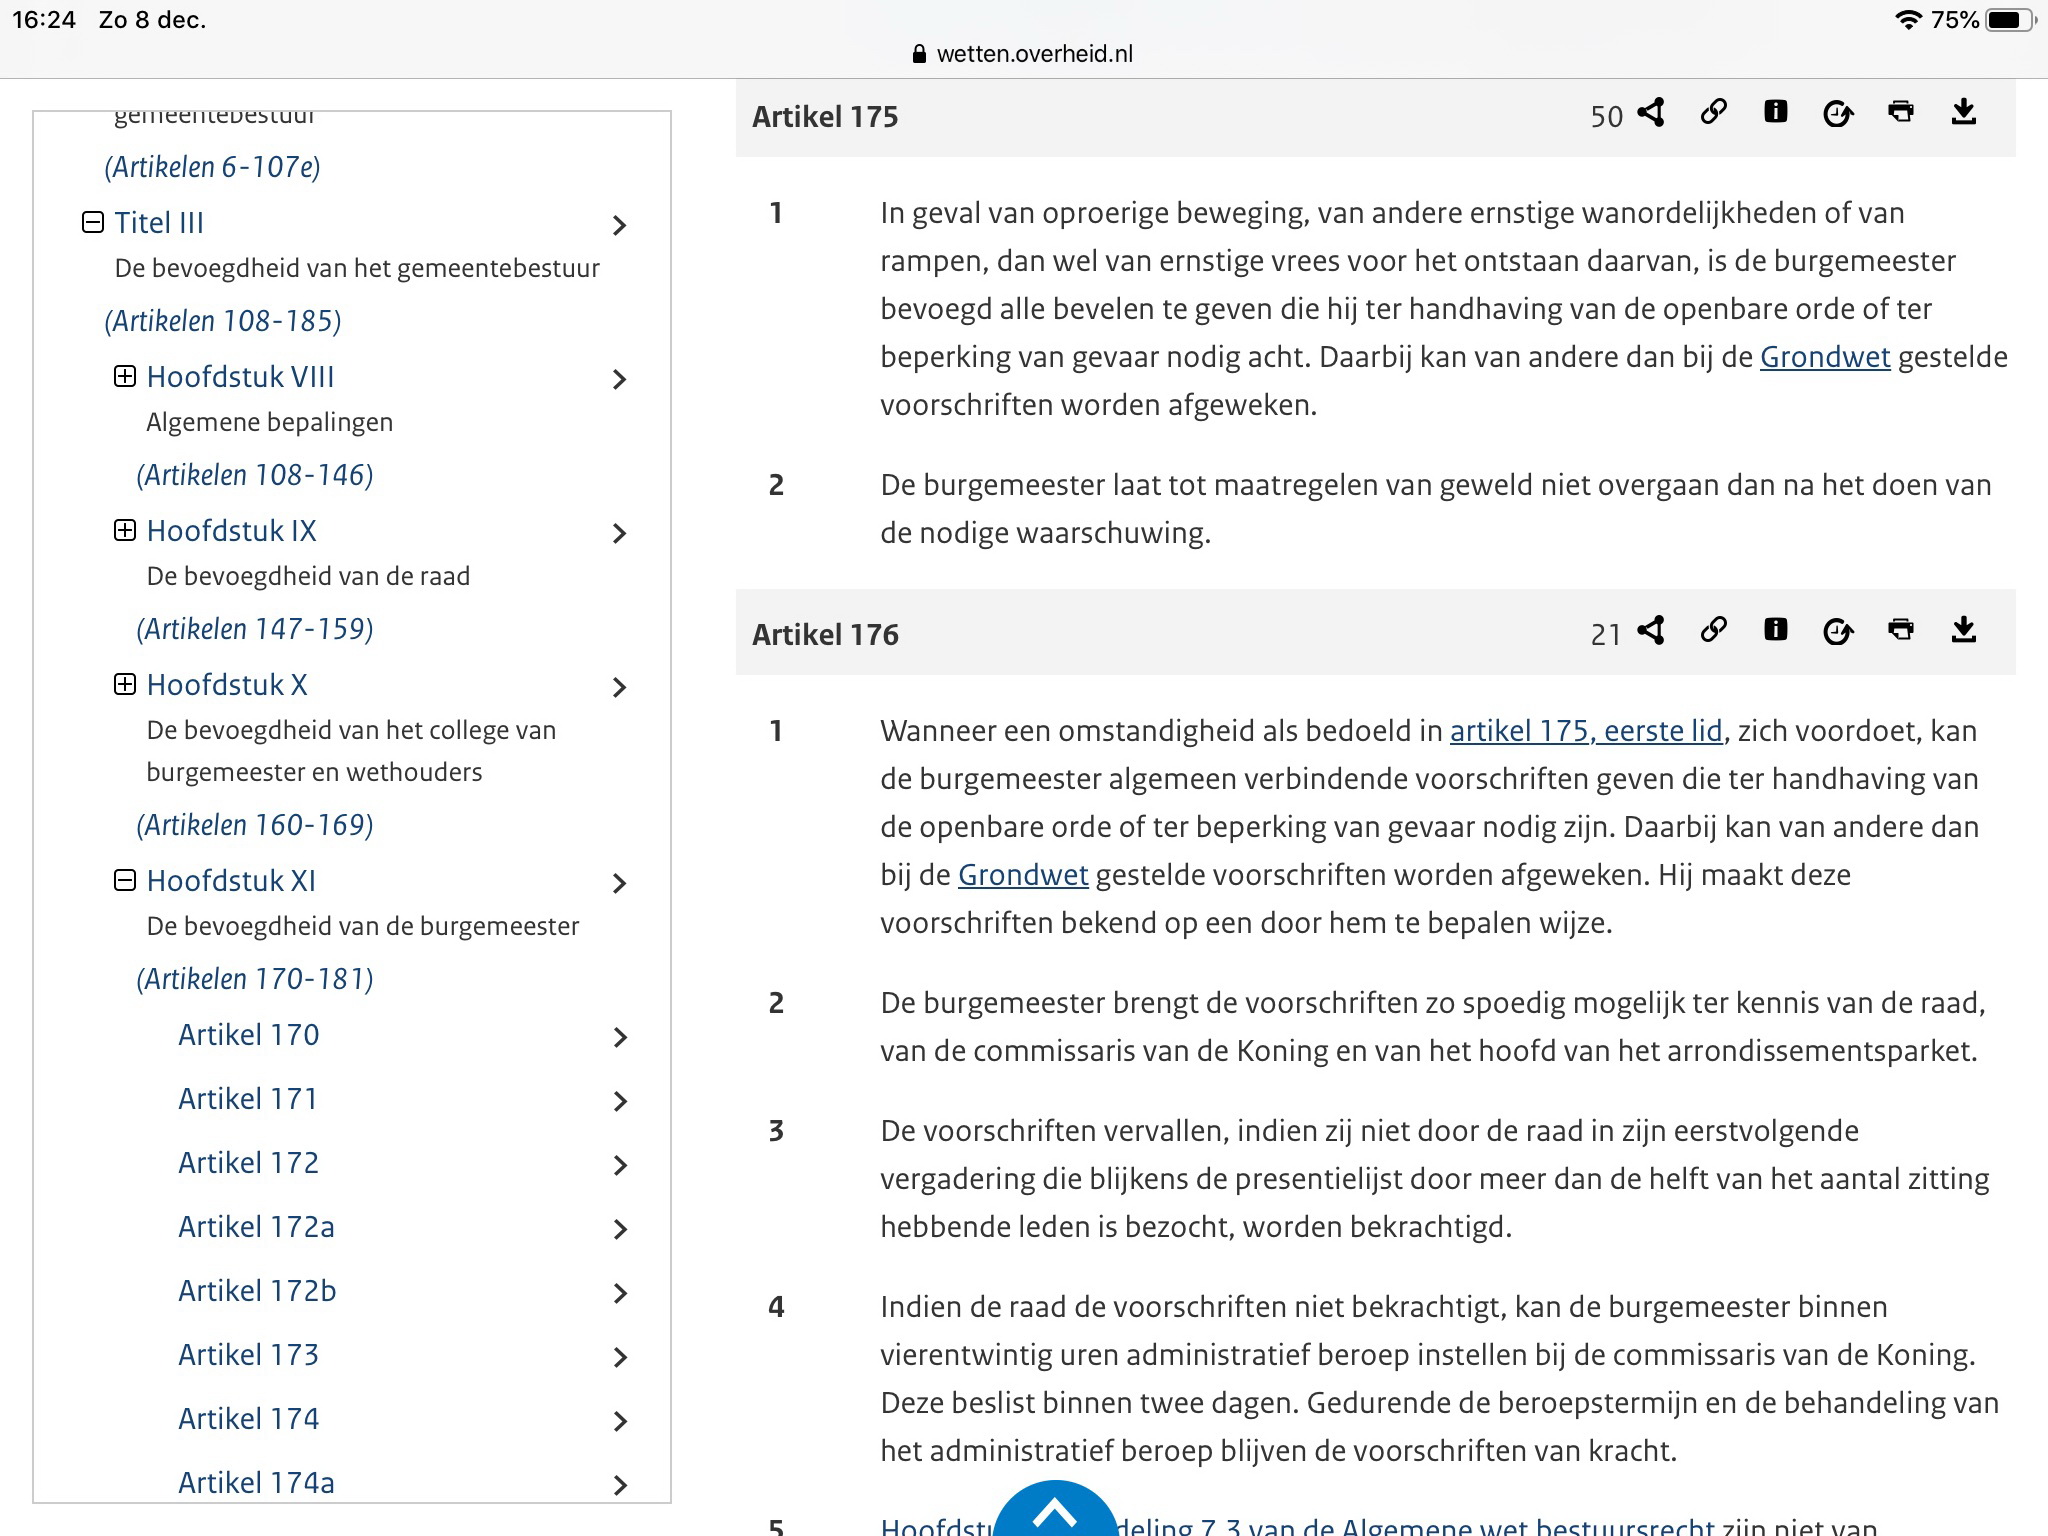Tap the blue scroll-to-top arrow button

(x=1055, y=1510)
